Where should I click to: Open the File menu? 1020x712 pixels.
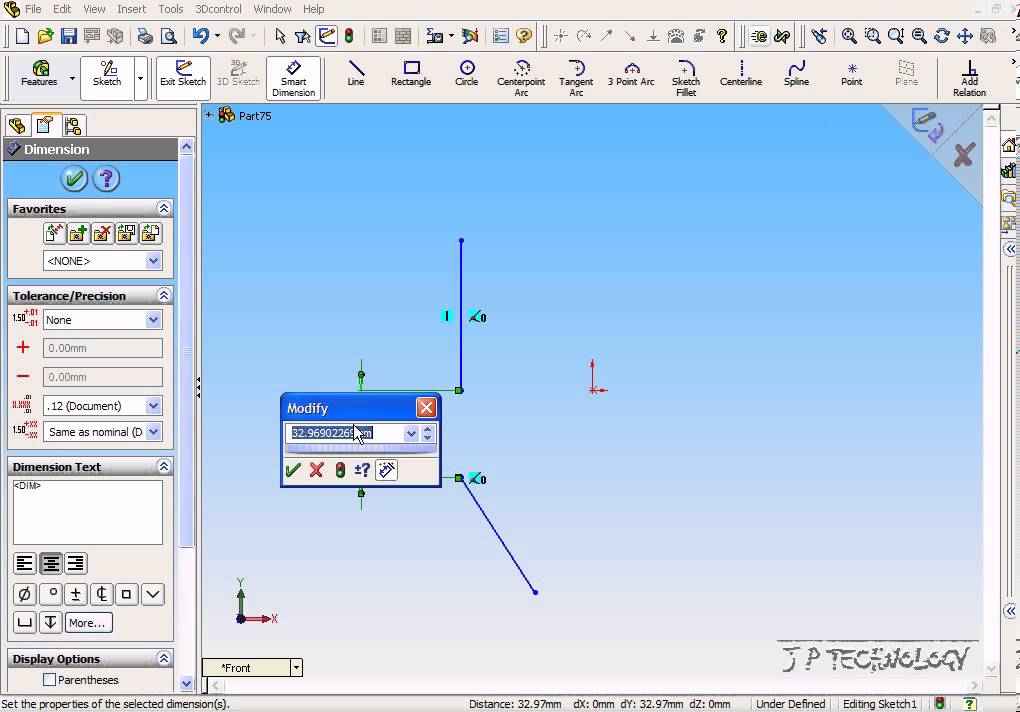tap(33, 9)
